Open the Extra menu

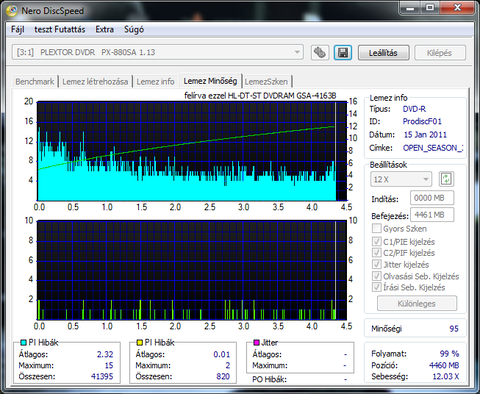coord(105,30)
